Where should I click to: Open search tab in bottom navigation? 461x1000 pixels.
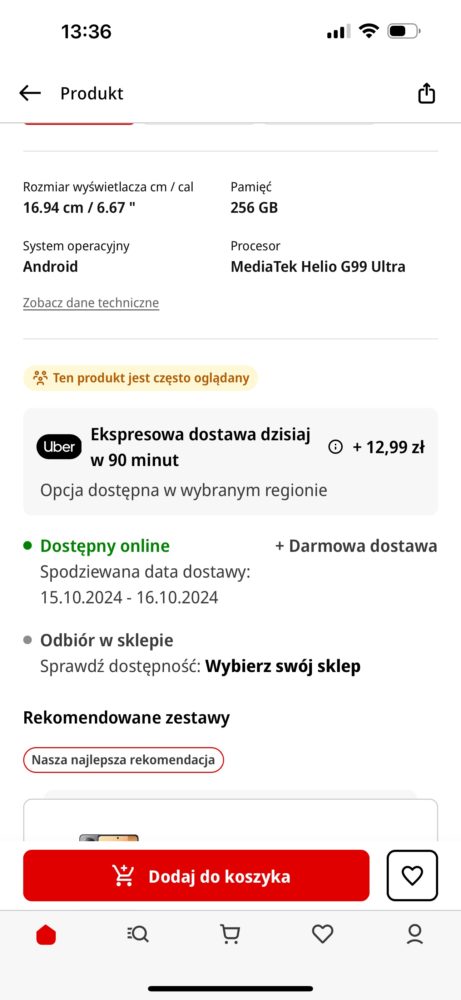(x=138, y=935)
